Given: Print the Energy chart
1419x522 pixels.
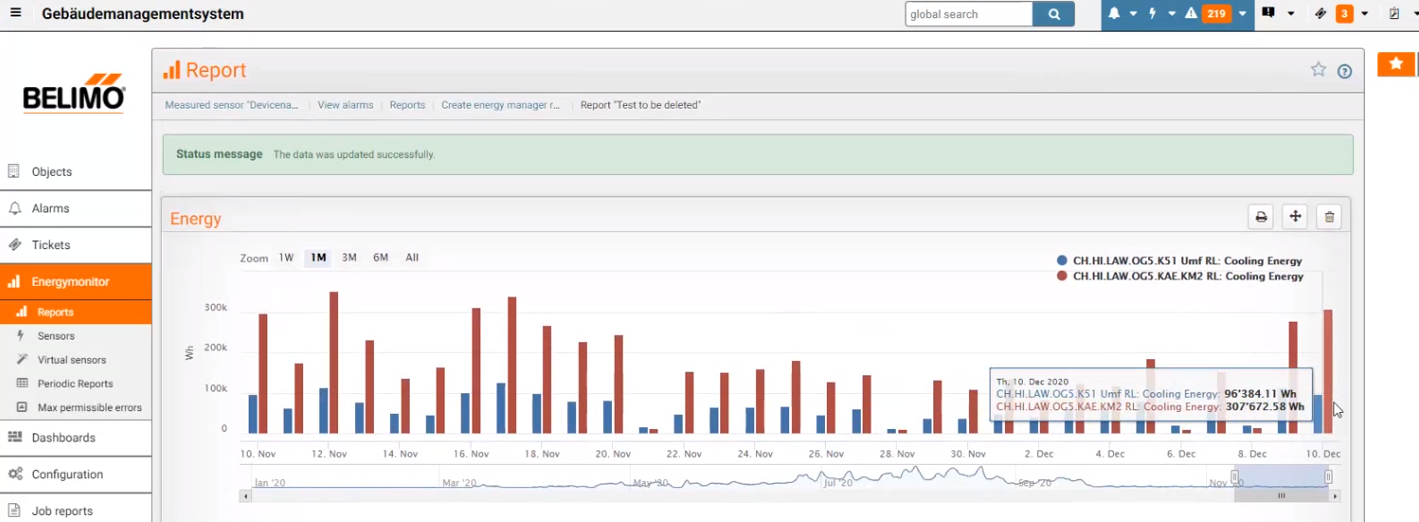Looking at the screenshot, I should pos(1261,217).
